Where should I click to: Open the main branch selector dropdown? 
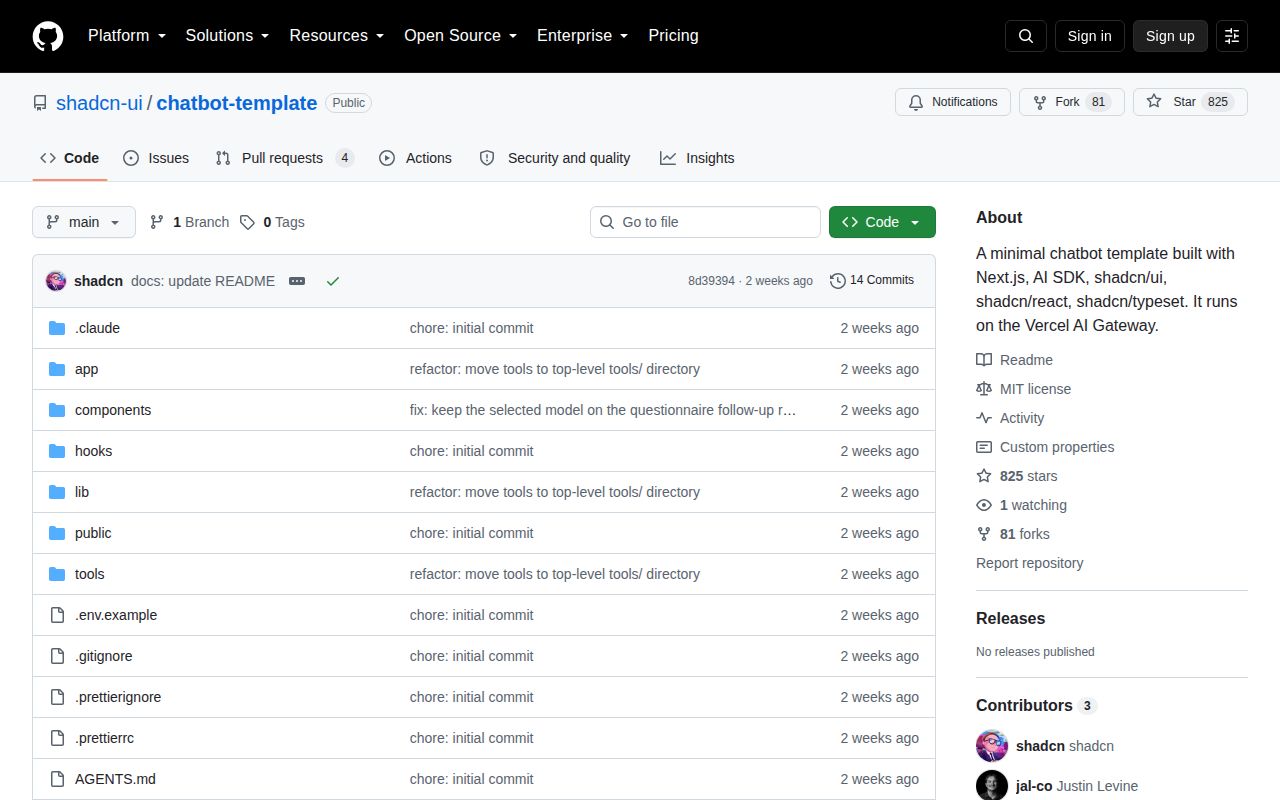coord(84,222)
